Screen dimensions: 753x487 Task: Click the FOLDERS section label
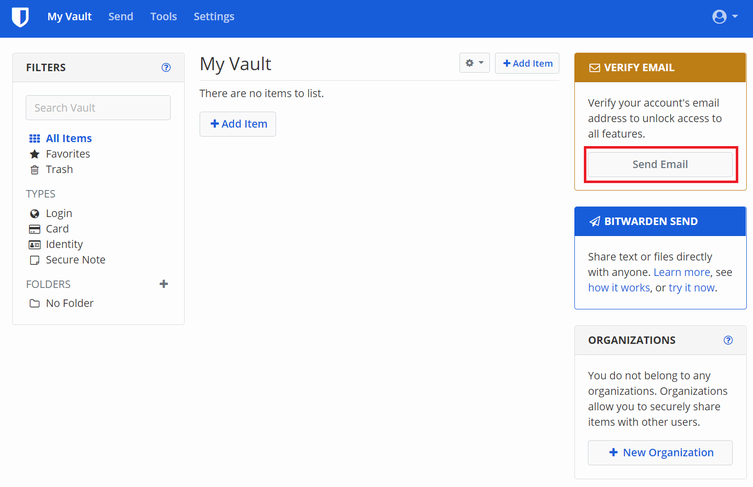48,284
